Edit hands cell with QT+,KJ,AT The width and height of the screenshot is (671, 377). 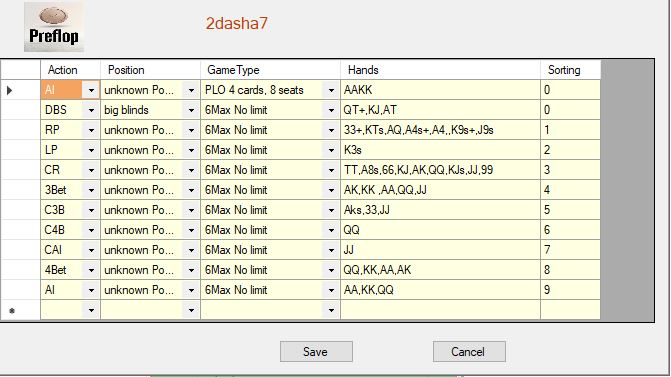coord(440,110)
